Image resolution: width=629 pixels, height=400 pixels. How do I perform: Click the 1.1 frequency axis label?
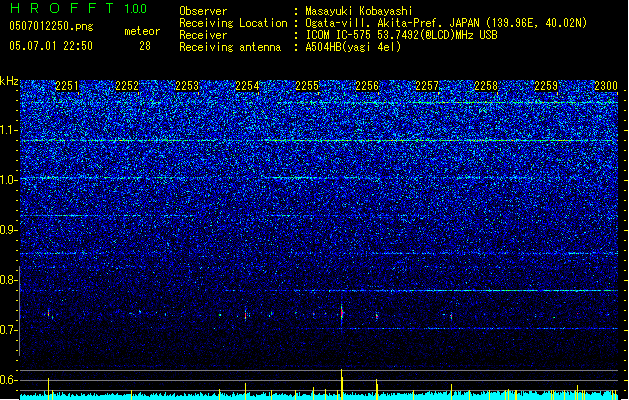pos(9,130)
